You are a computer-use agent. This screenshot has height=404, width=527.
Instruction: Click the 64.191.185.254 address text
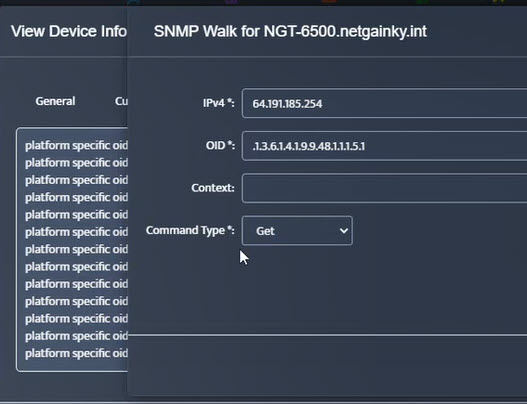287,104
